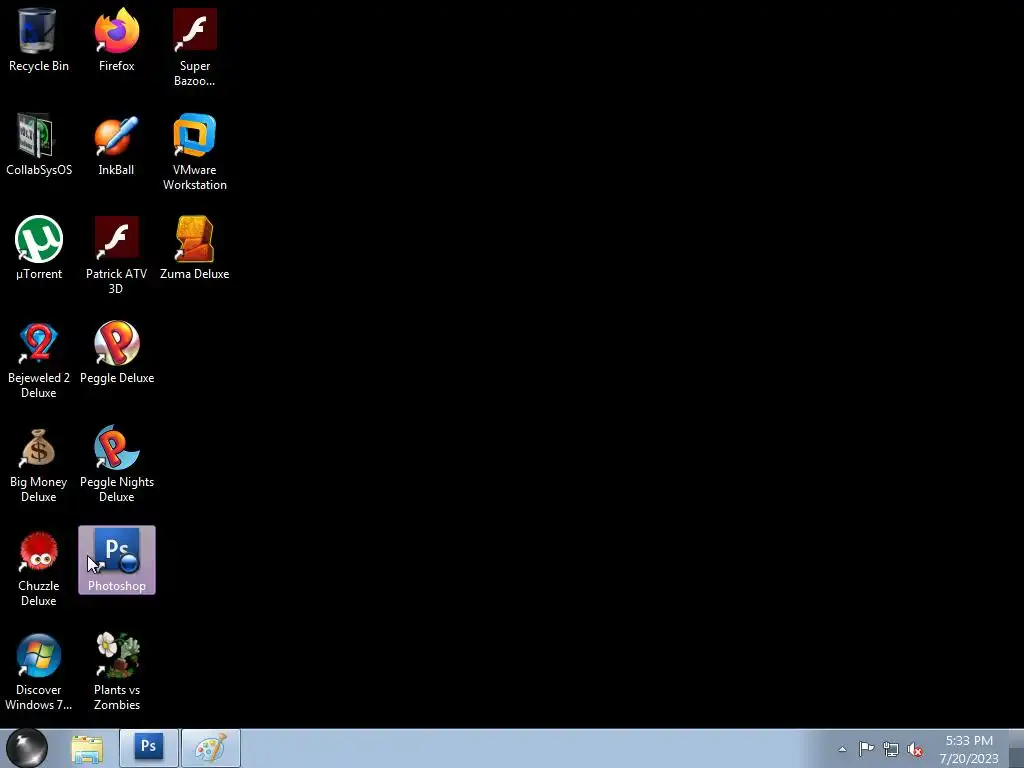Open the clock showing 5:33 PM
Screen dimensions: 1024x768
pos(969,749)
